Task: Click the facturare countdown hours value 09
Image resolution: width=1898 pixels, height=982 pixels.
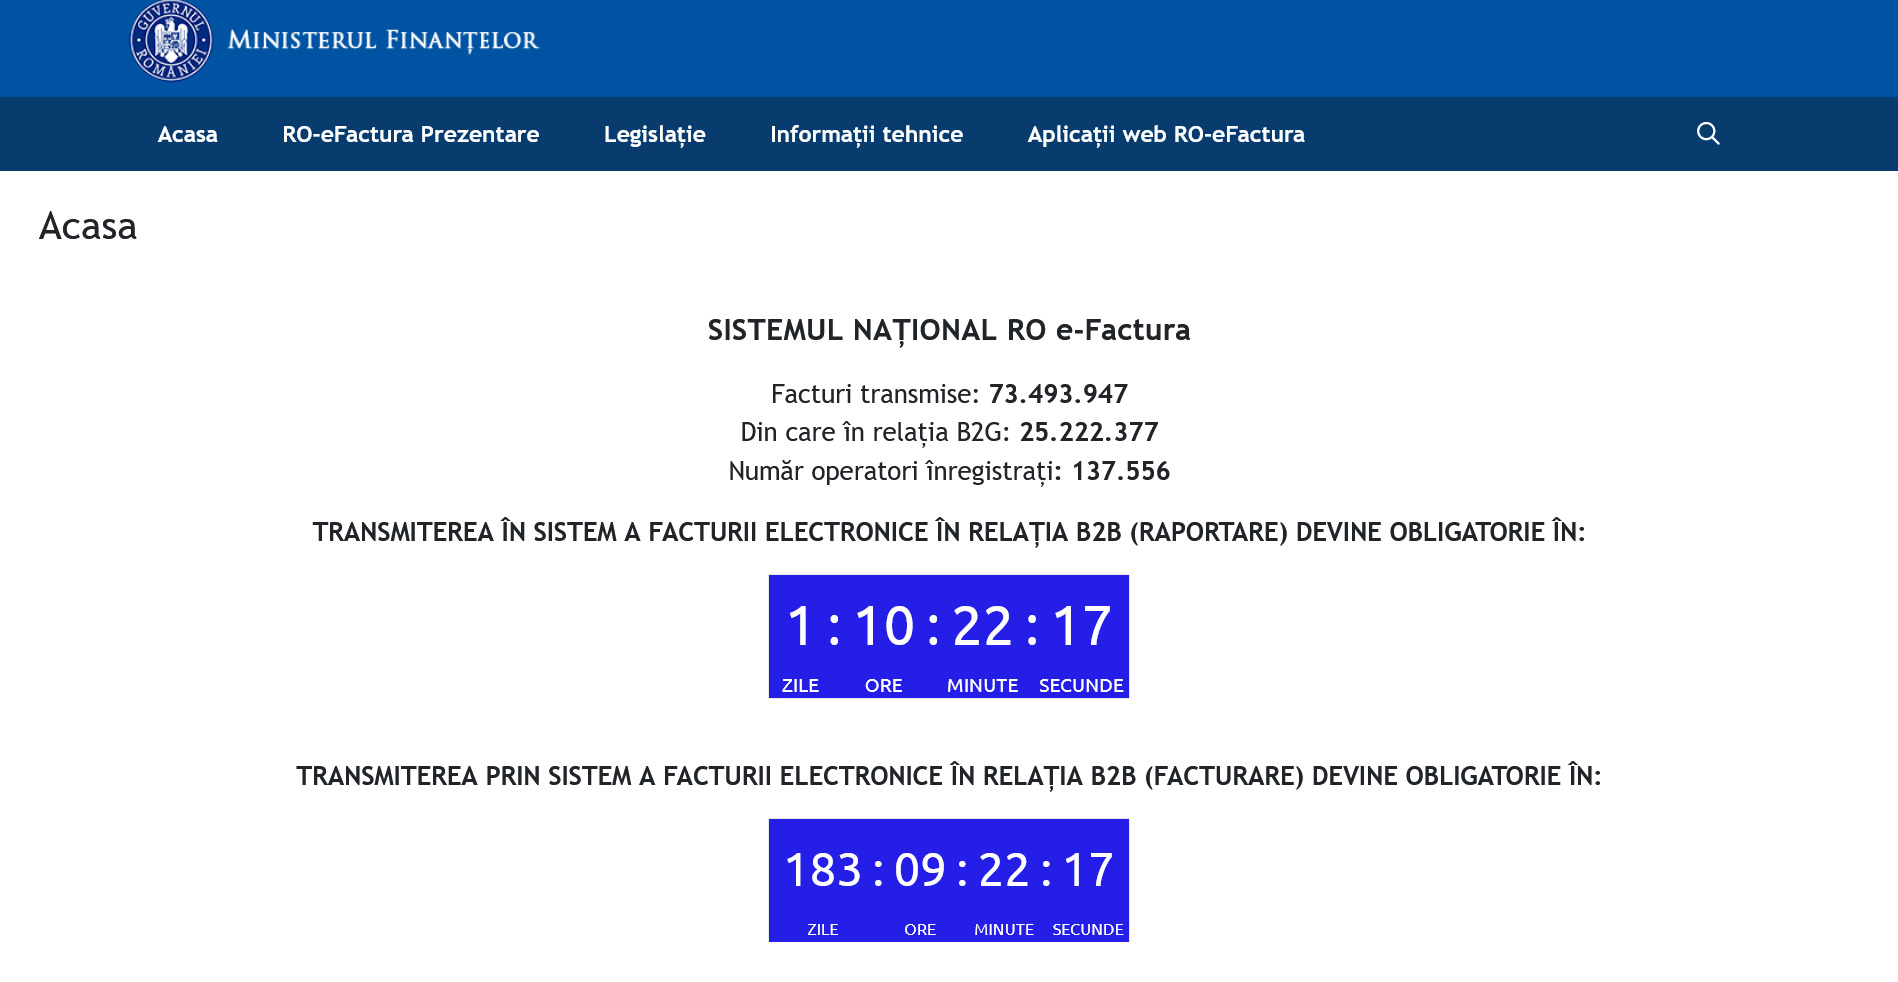Action: tap(920, 870)
